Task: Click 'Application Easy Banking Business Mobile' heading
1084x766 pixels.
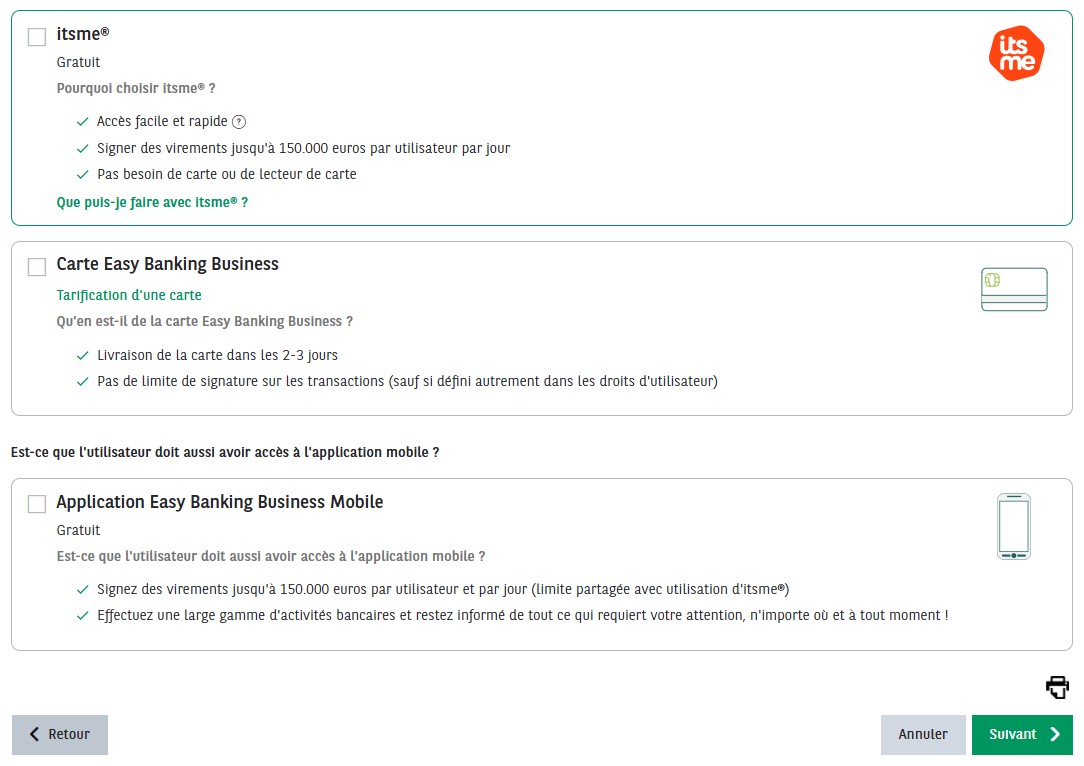Action: pyautogui.click(x=220, y=502)
